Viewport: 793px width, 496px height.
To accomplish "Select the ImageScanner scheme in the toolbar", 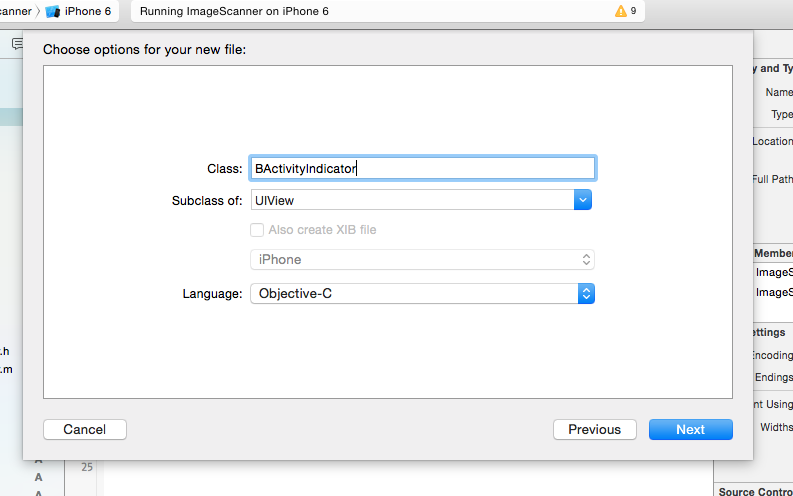I will pos(16,11).
